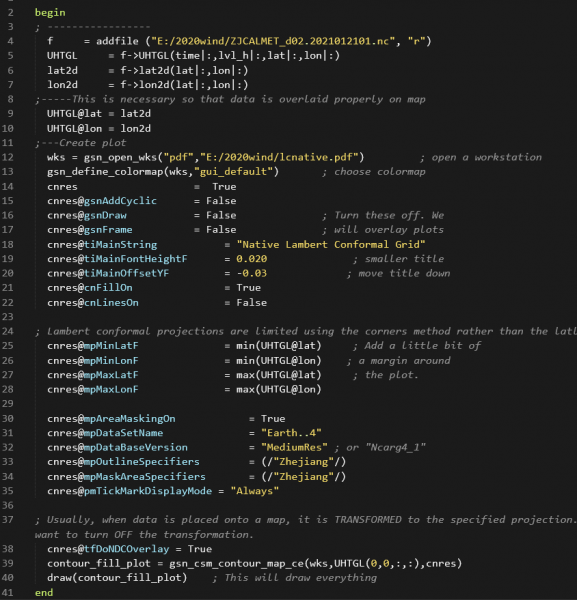Click the cnLinesOn False value
Image resolution: width=577 pixels, height=600 pixels.
pos(251,303)
